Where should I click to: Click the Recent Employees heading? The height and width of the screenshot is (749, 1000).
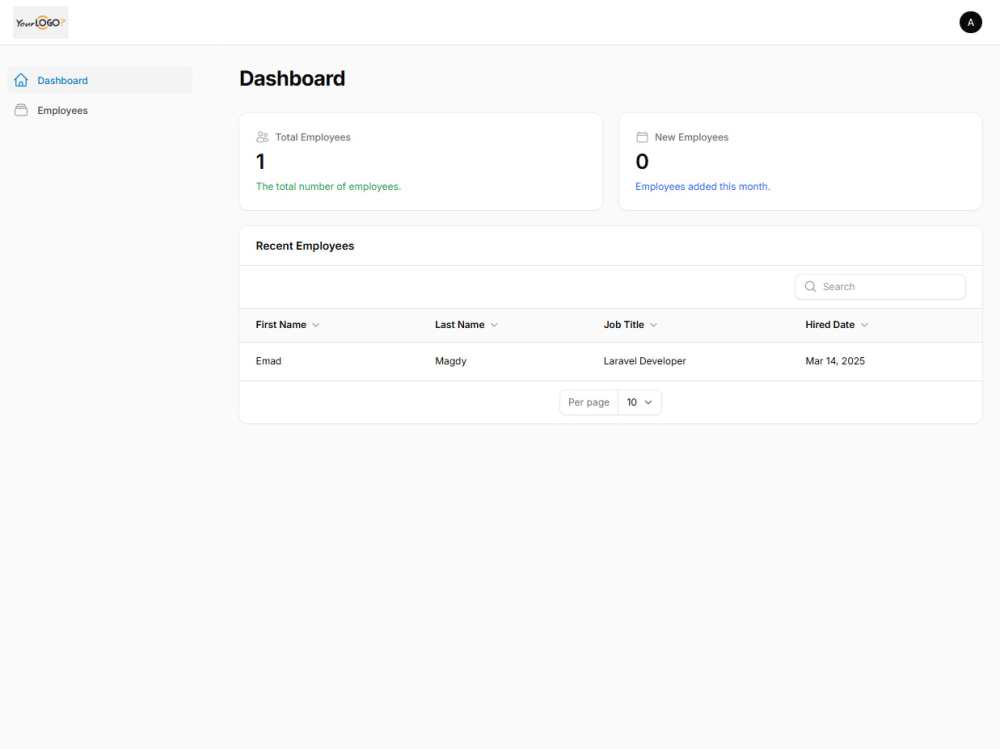point(305,246)
